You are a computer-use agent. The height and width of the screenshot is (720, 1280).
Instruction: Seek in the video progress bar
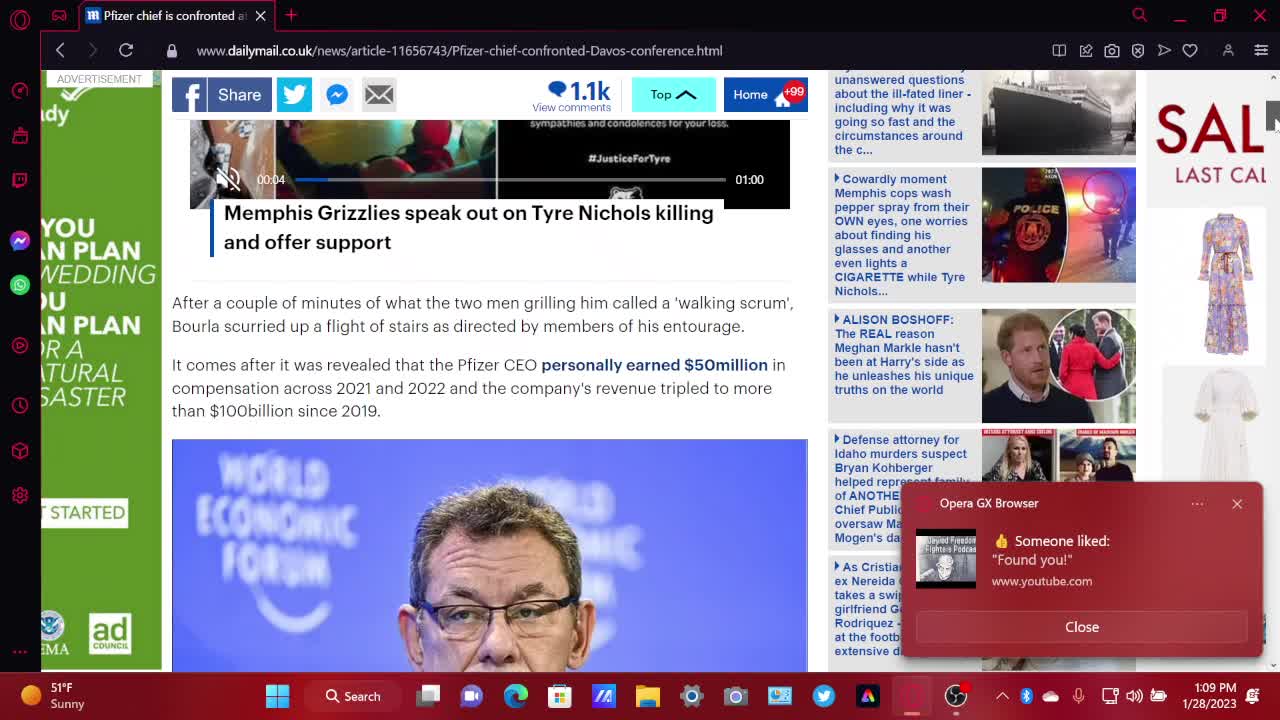[x=510, y=180]
